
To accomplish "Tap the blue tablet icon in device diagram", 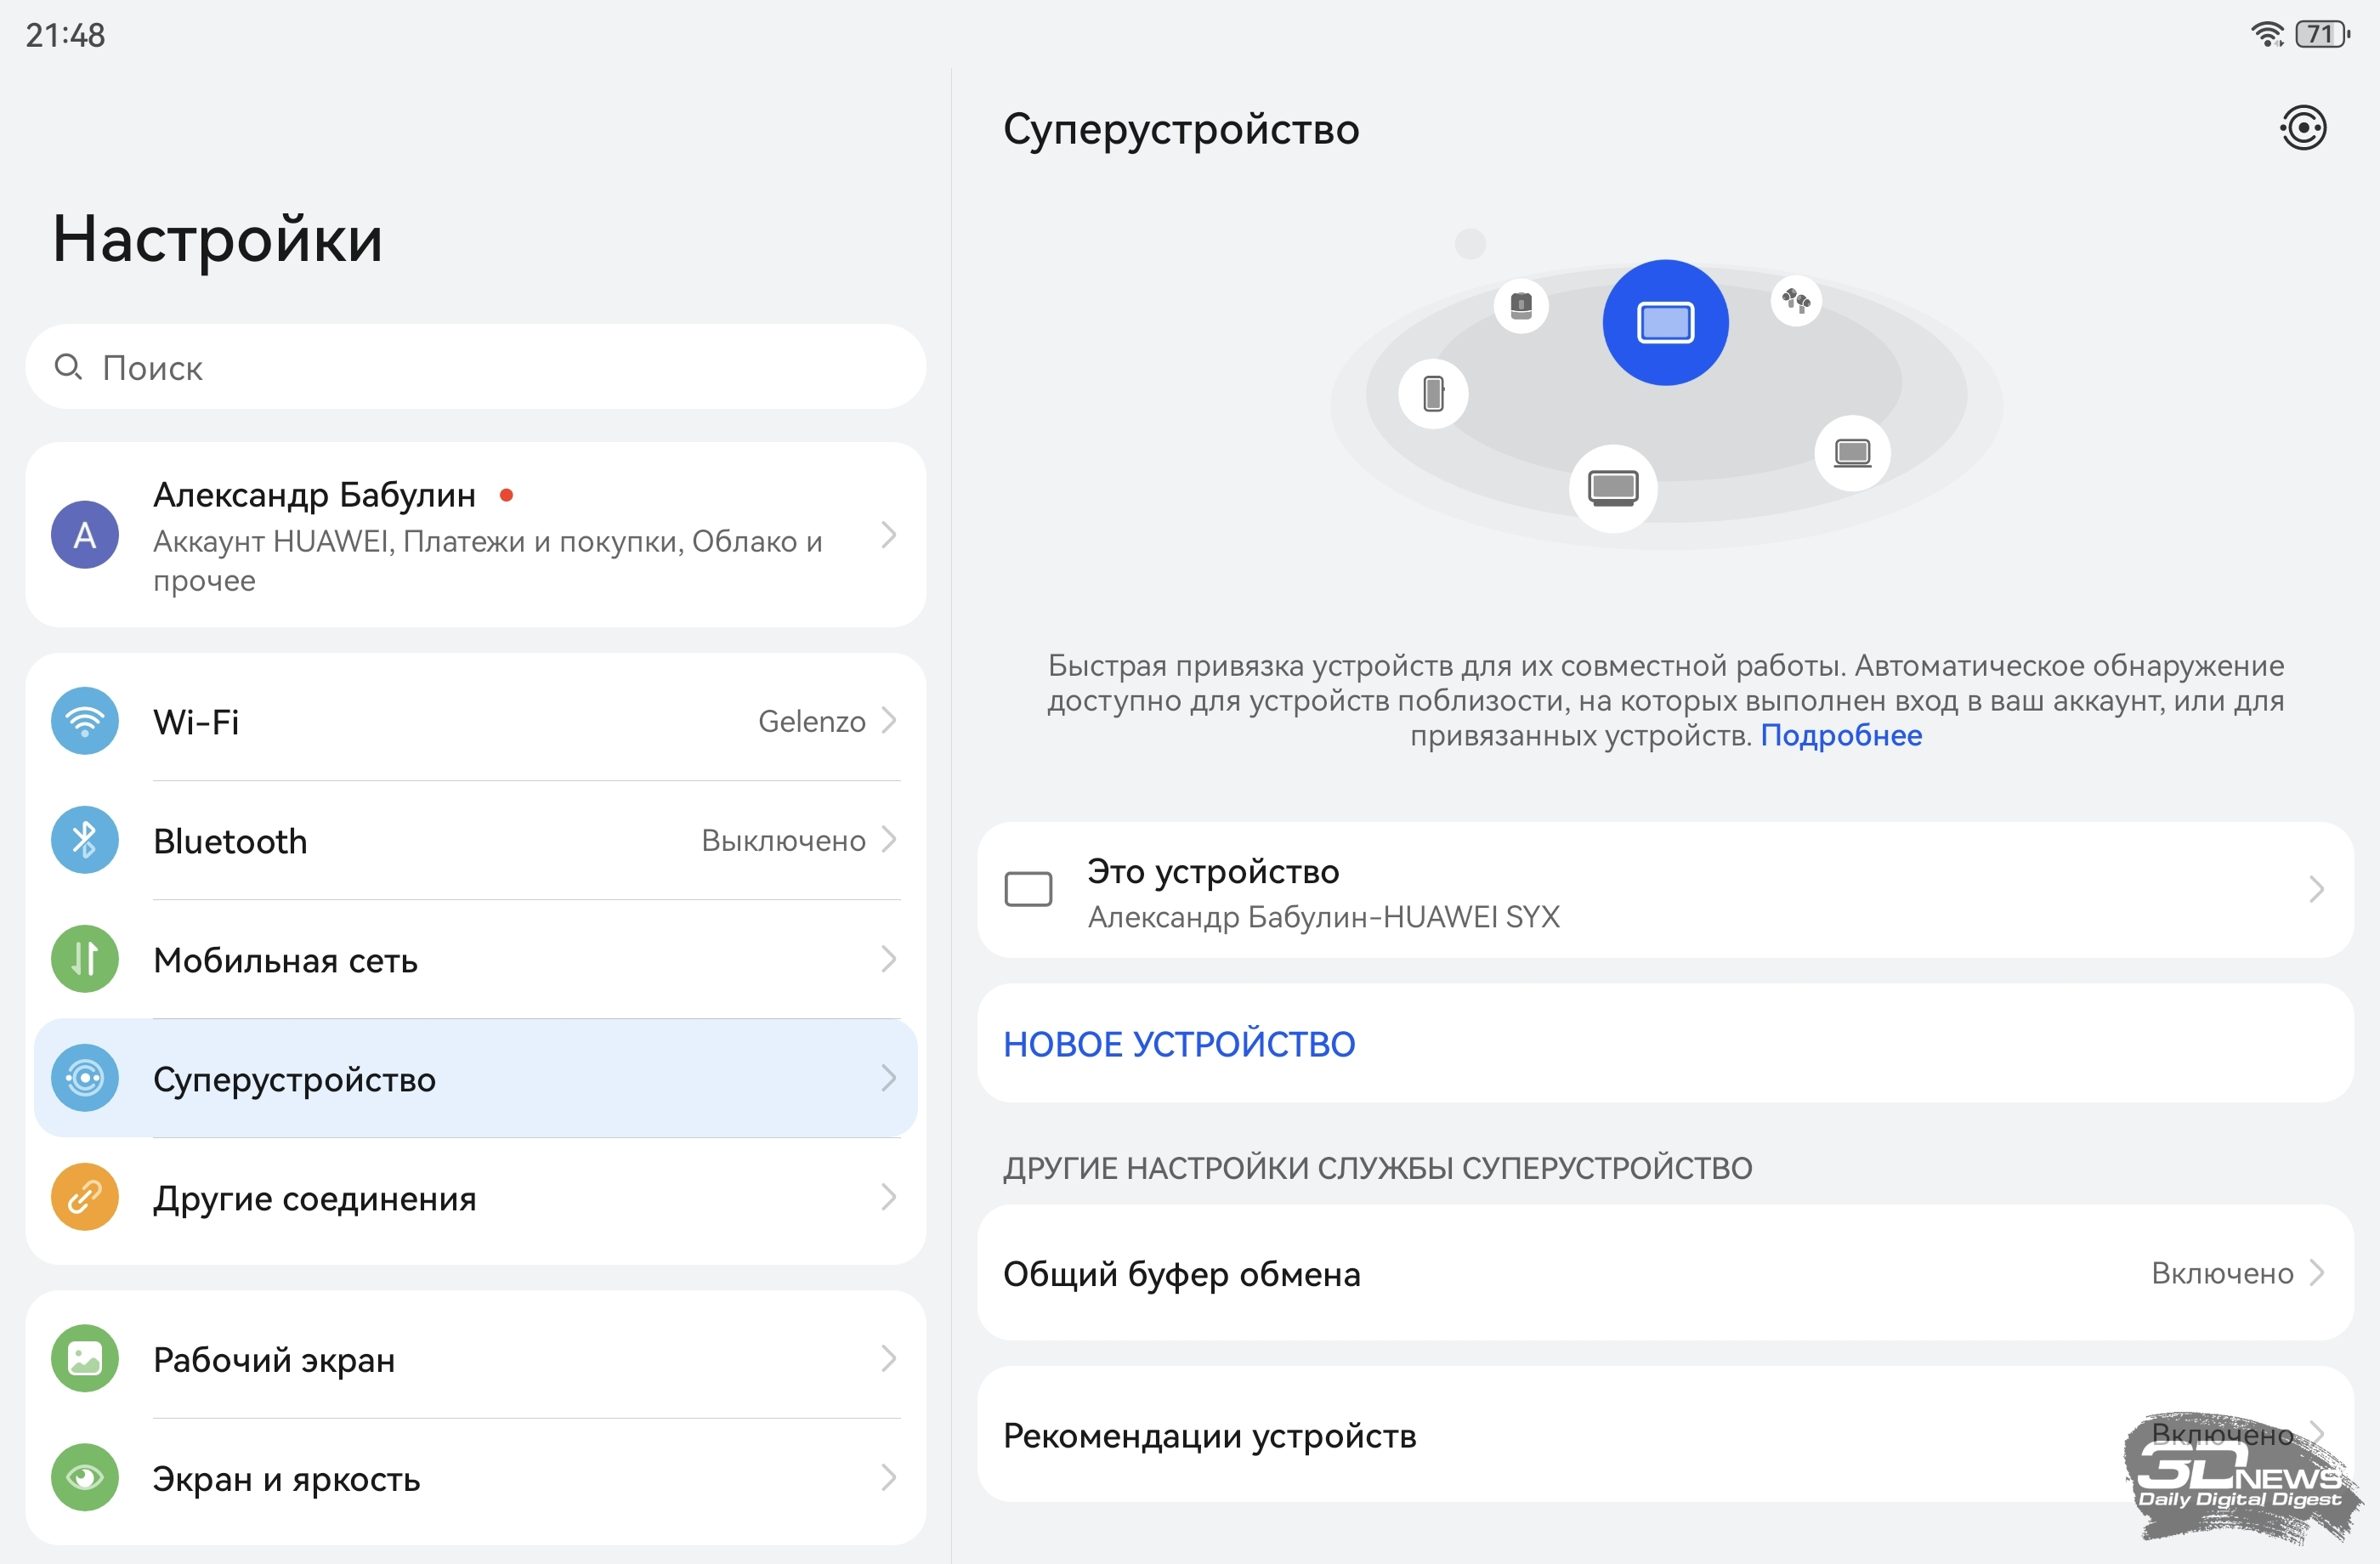I will (1665, 323).
